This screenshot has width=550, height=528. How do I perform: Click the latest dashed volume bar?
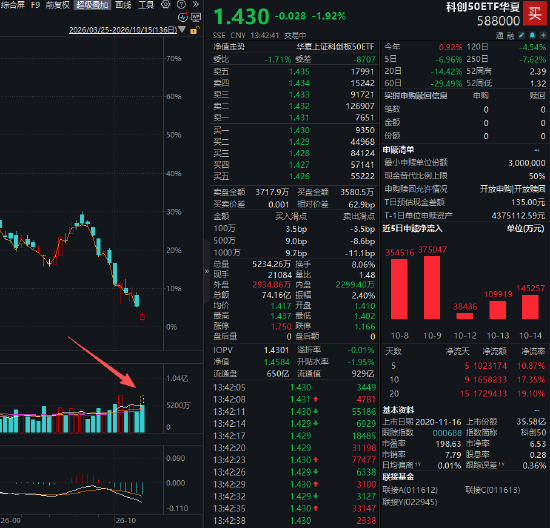142,400
